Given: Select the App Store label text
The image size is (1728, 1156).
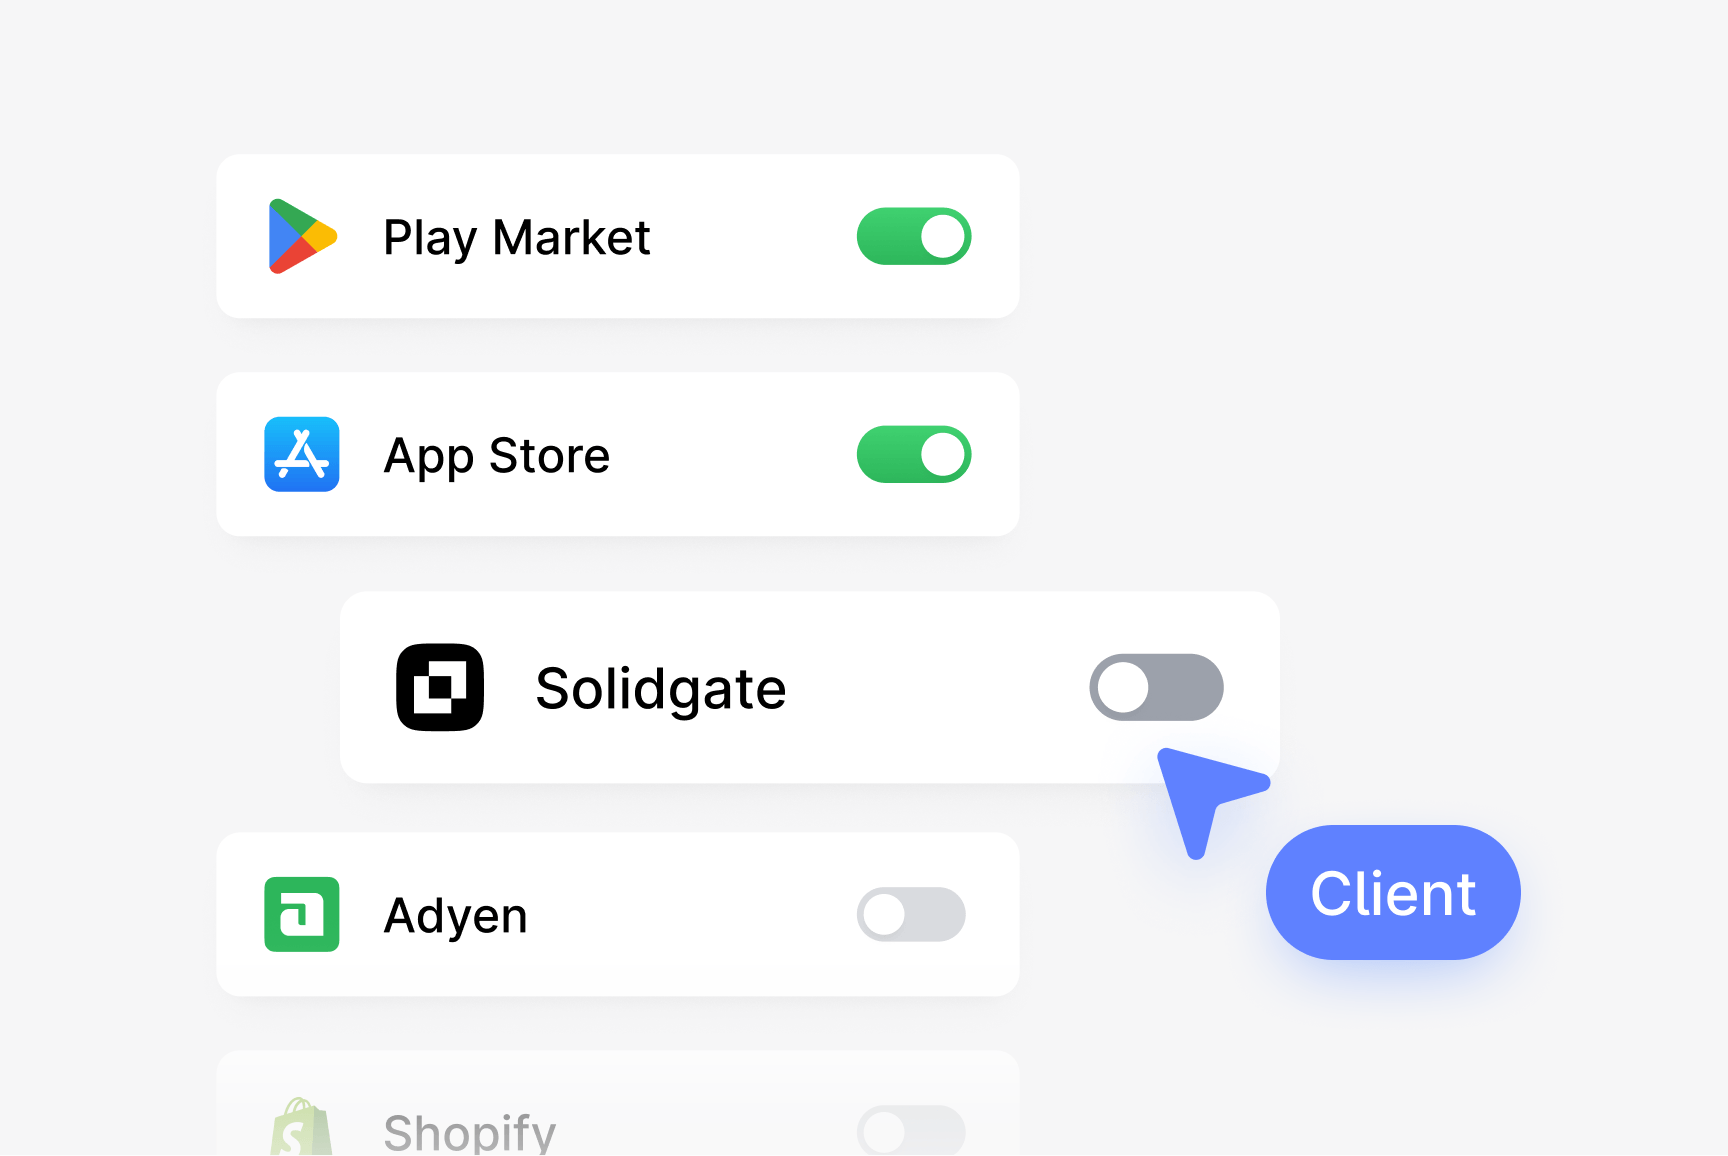Looking at the screenshot, I should click(497, 456).
